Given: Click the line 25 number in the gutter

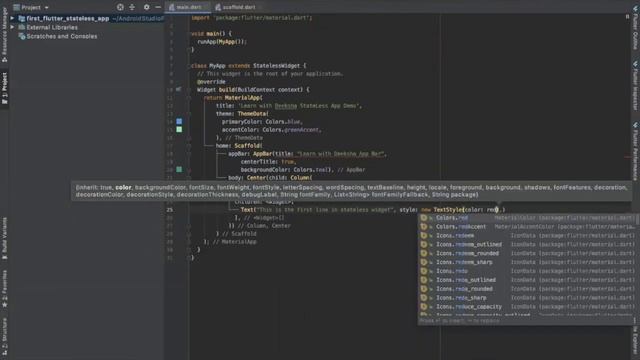Looking at the screenshot, I should pos(169,210).
